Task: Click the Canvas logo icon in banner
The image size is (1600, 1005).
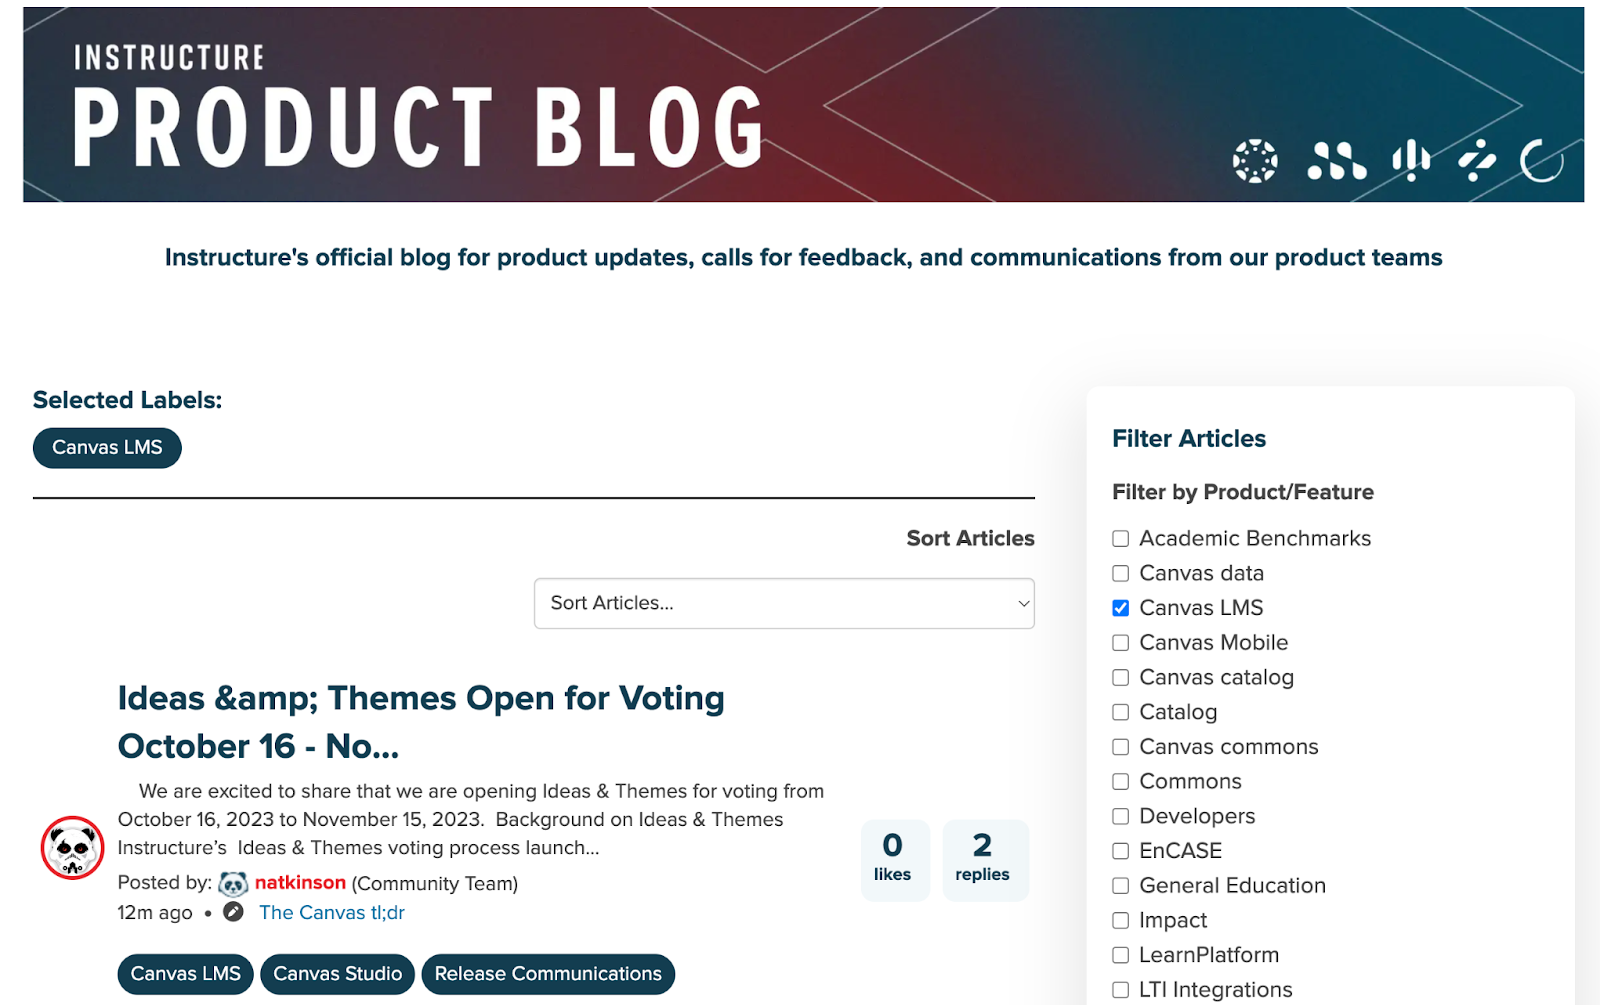Action: pyautogui.click(x=1255, y=161)
